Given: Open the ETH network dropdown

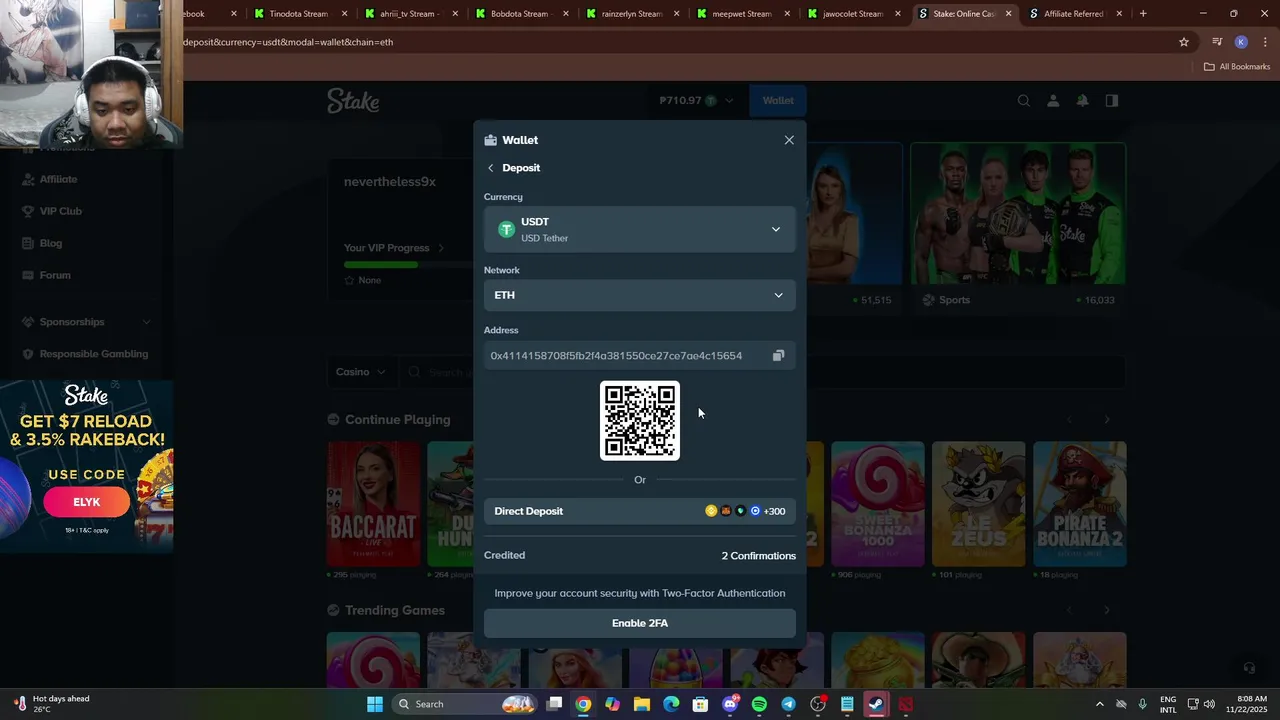Looking at the screenshot, I should click(640, 295).
